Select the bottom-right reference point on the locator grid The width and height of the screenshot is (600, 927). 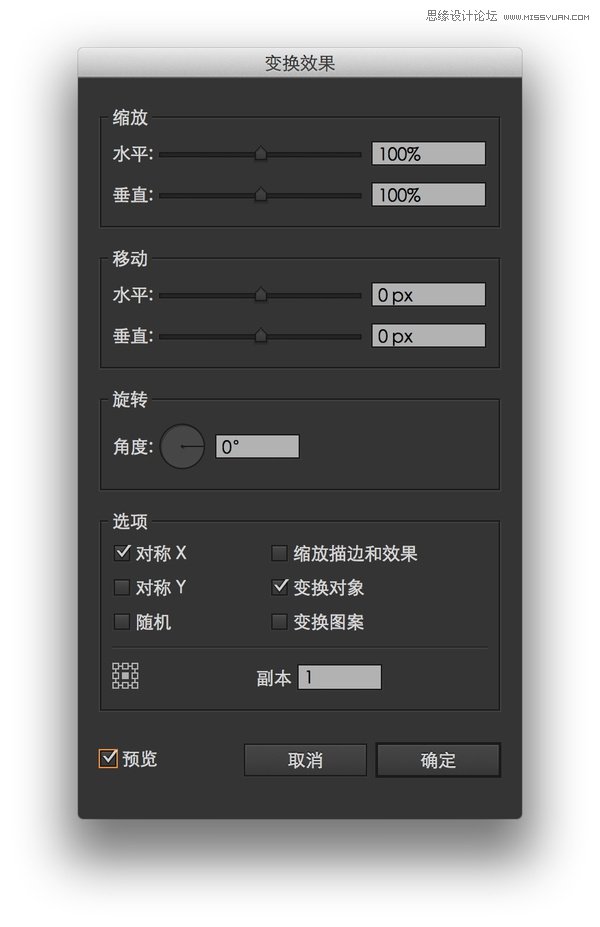pos(135,685)
